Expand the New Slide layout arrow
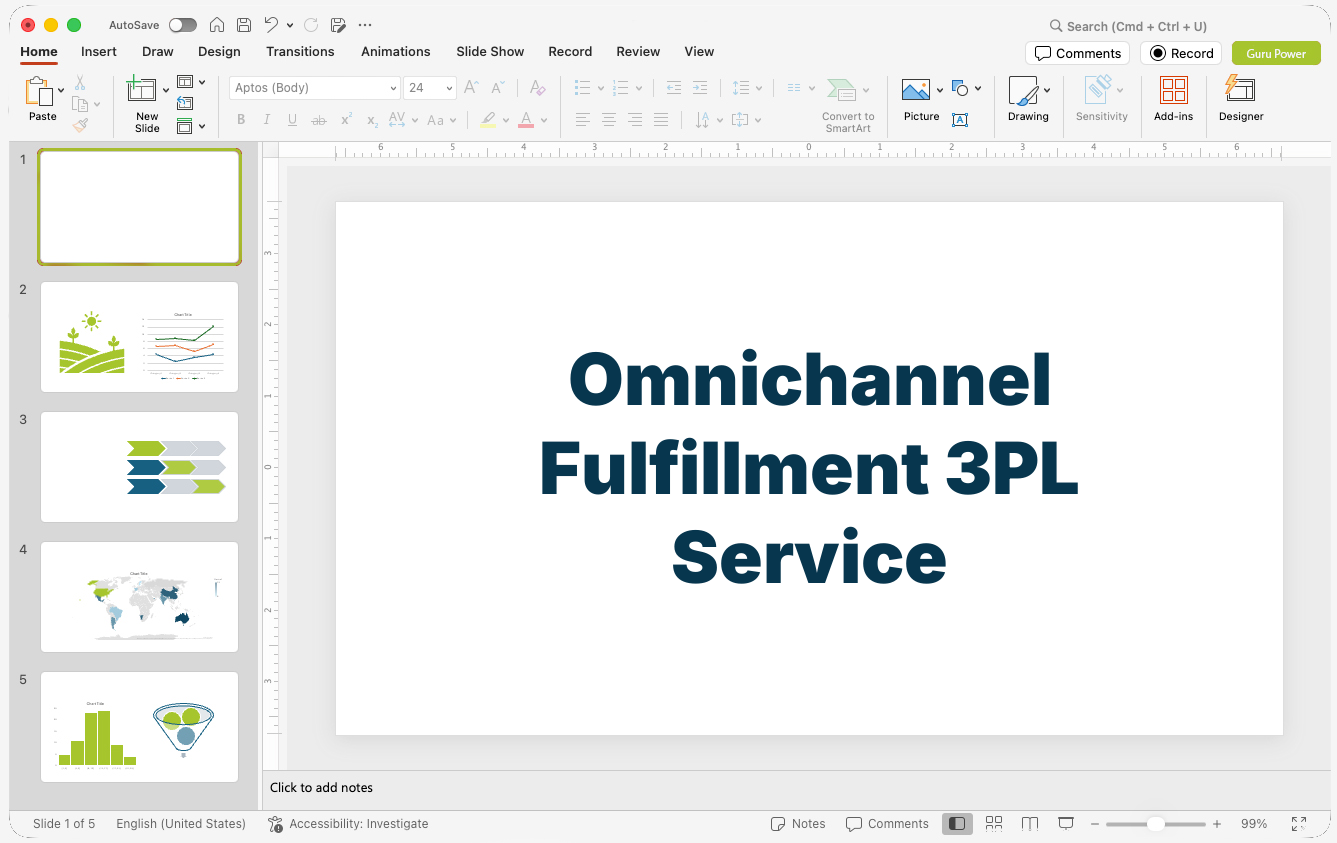1337x843 pixels. coord(166,91)
